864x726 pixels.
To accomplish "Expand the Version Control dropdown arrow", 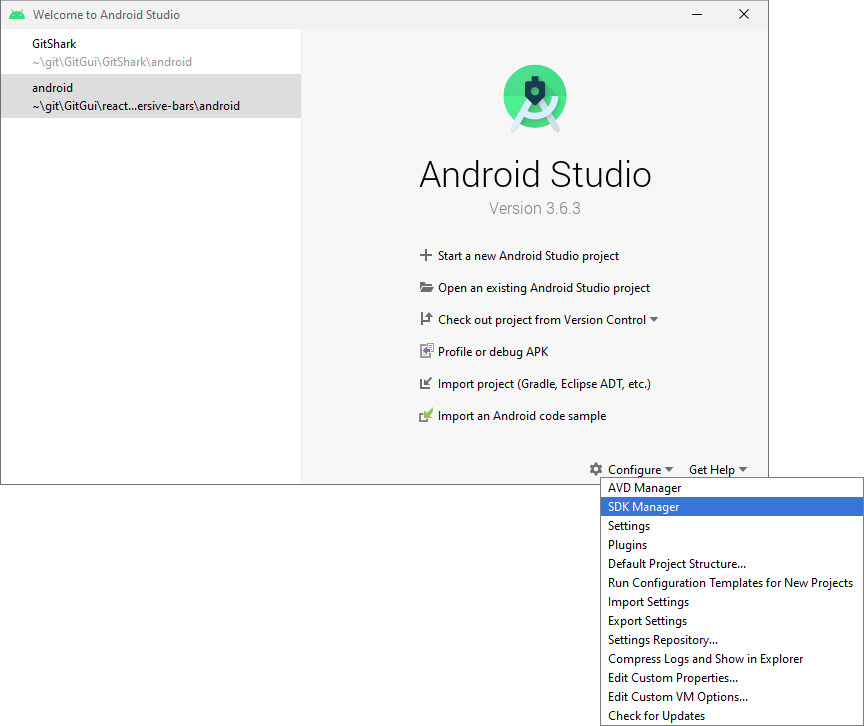I will click(x=654, y=319).
